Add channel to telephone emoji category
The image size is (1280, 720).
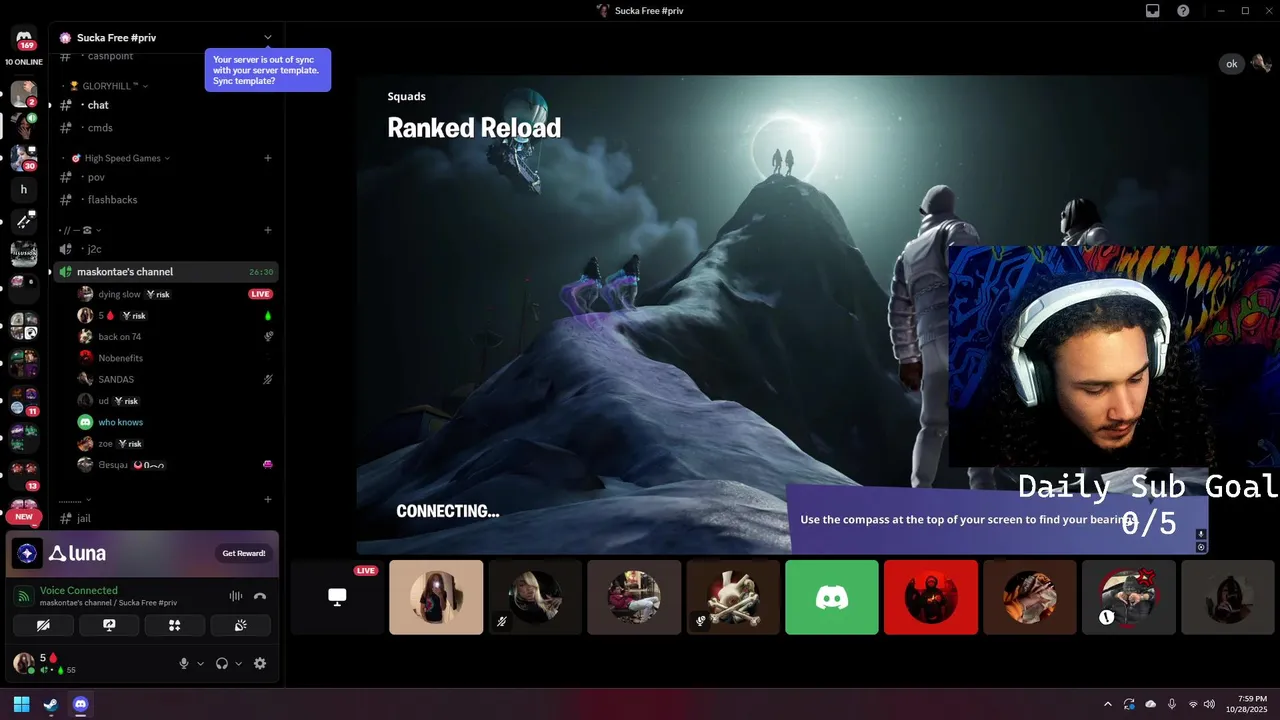coord(267,230)
